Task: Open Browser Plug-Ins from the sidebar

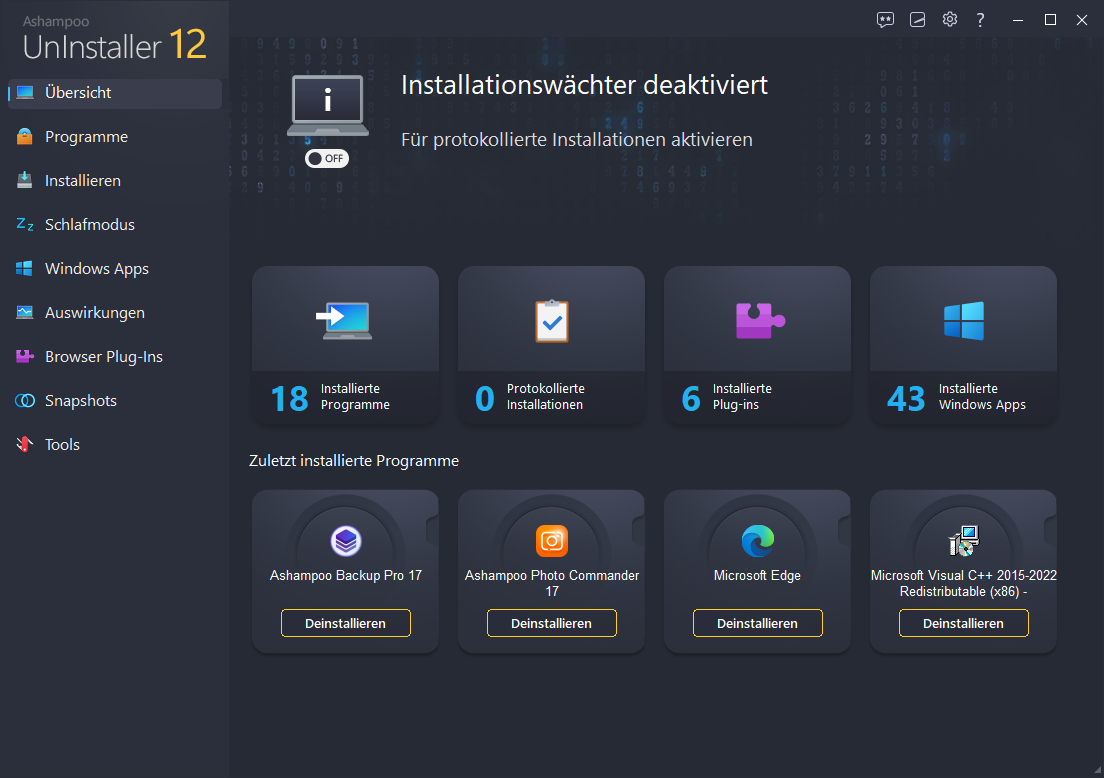Action: pyautogui.click(x=103, y=357)
